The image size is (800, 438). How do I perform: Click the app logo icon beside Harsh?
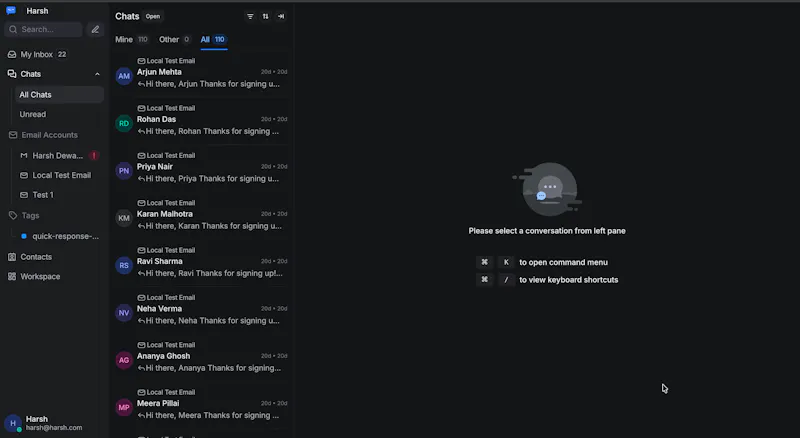[11, 10]
